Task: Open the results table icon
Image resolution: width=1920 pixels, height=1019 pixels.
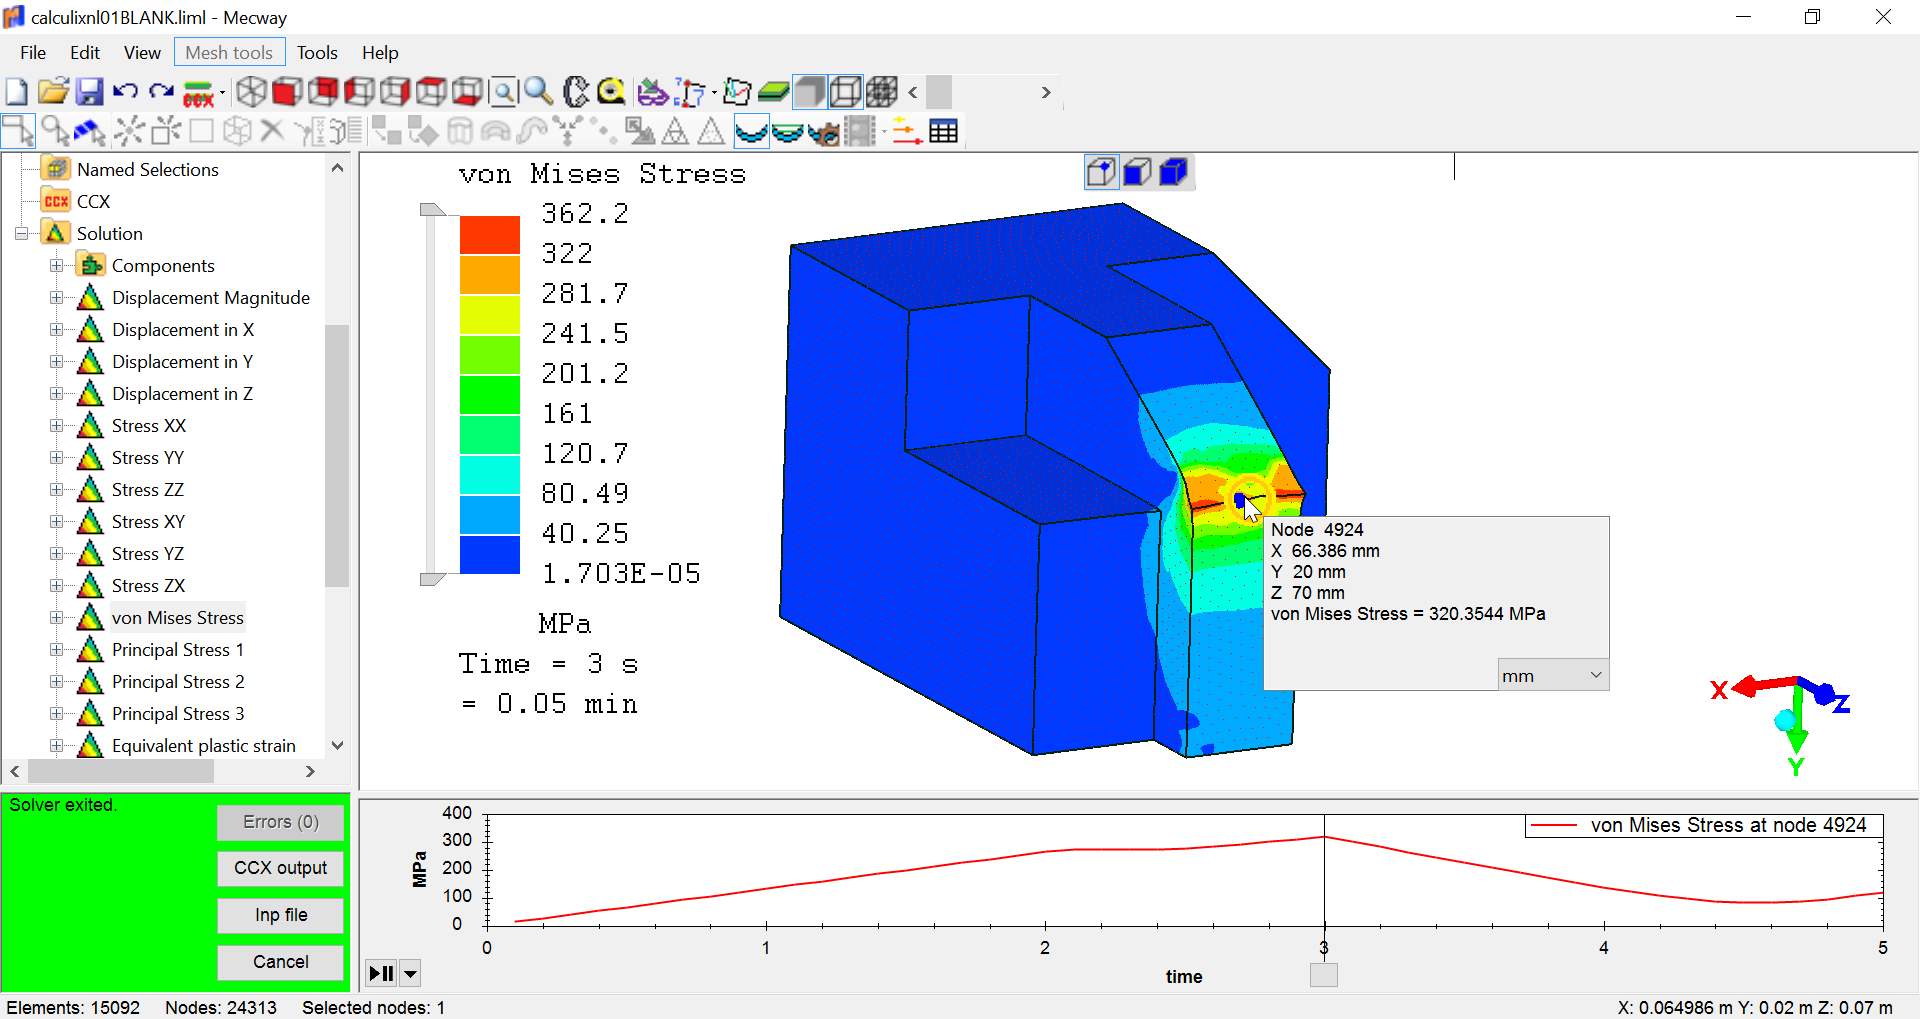Action: [x=943, y=131]
